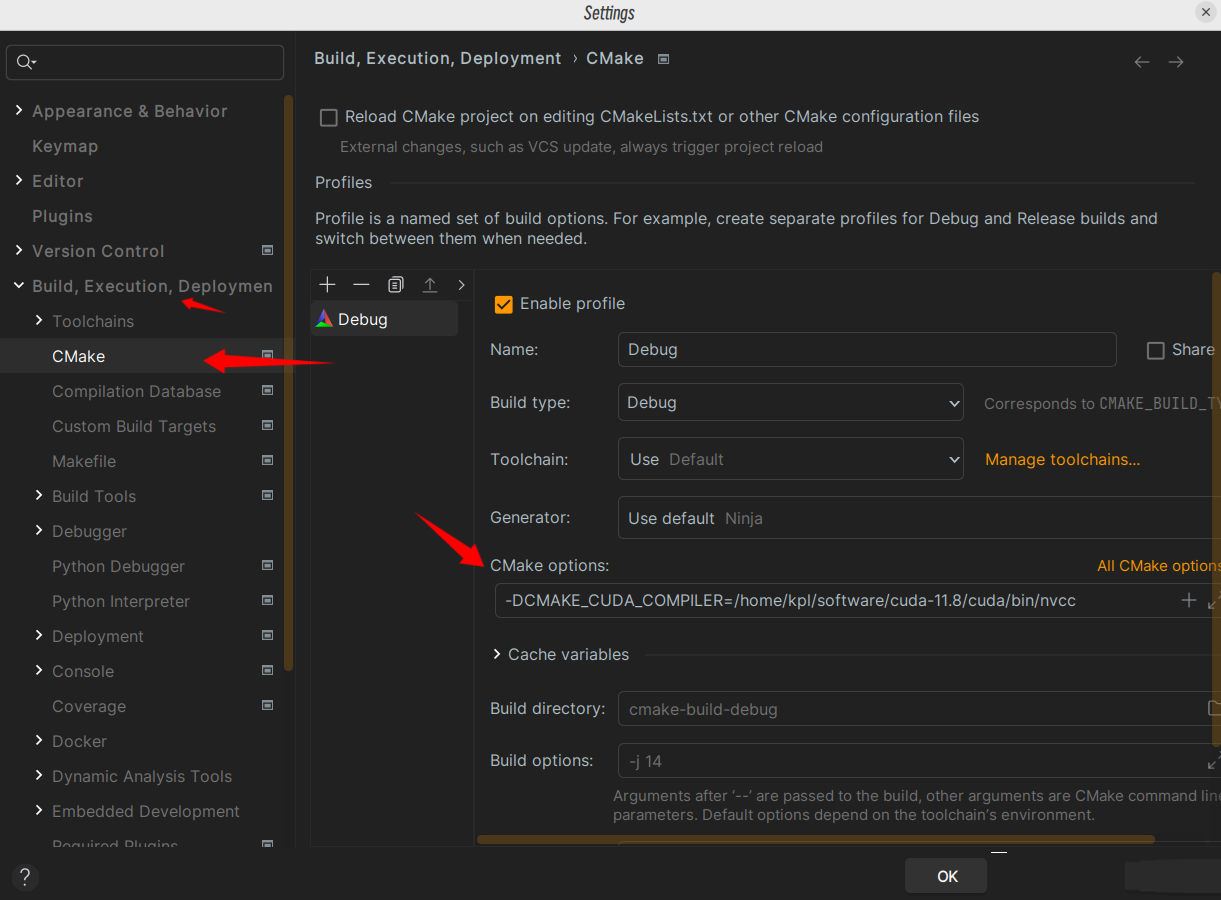Expand the Editor settings group
The height and width of the screenshot is (900, 1221).
click(x=19, y=180)
